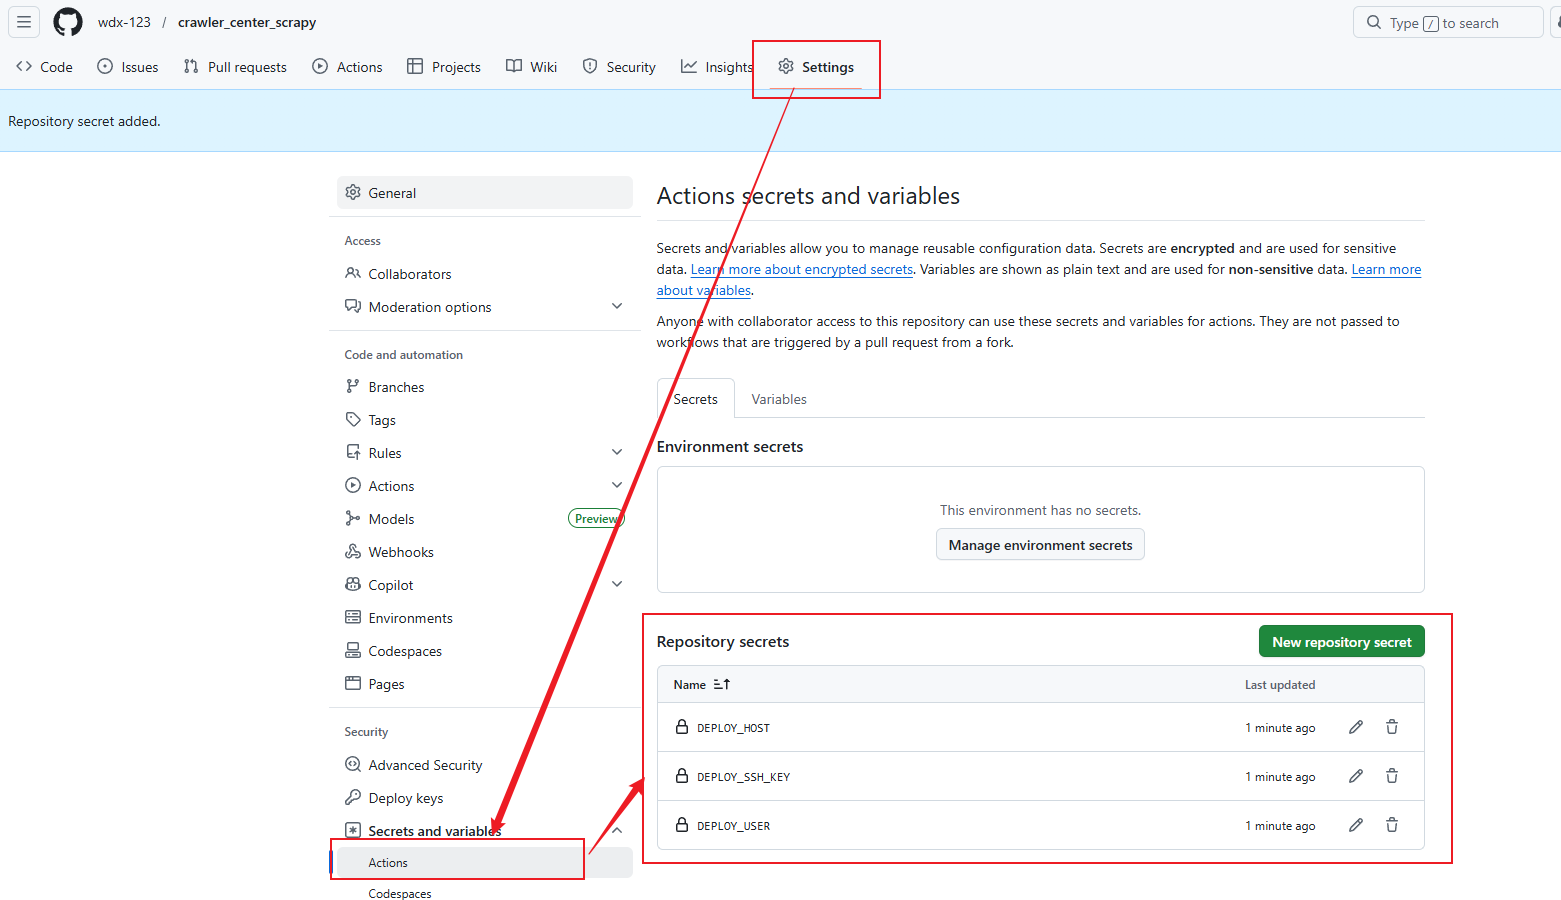Follow Learn more about encrypted secrets link
This screenshot has height=900, width=1561.
pos(801,269)
